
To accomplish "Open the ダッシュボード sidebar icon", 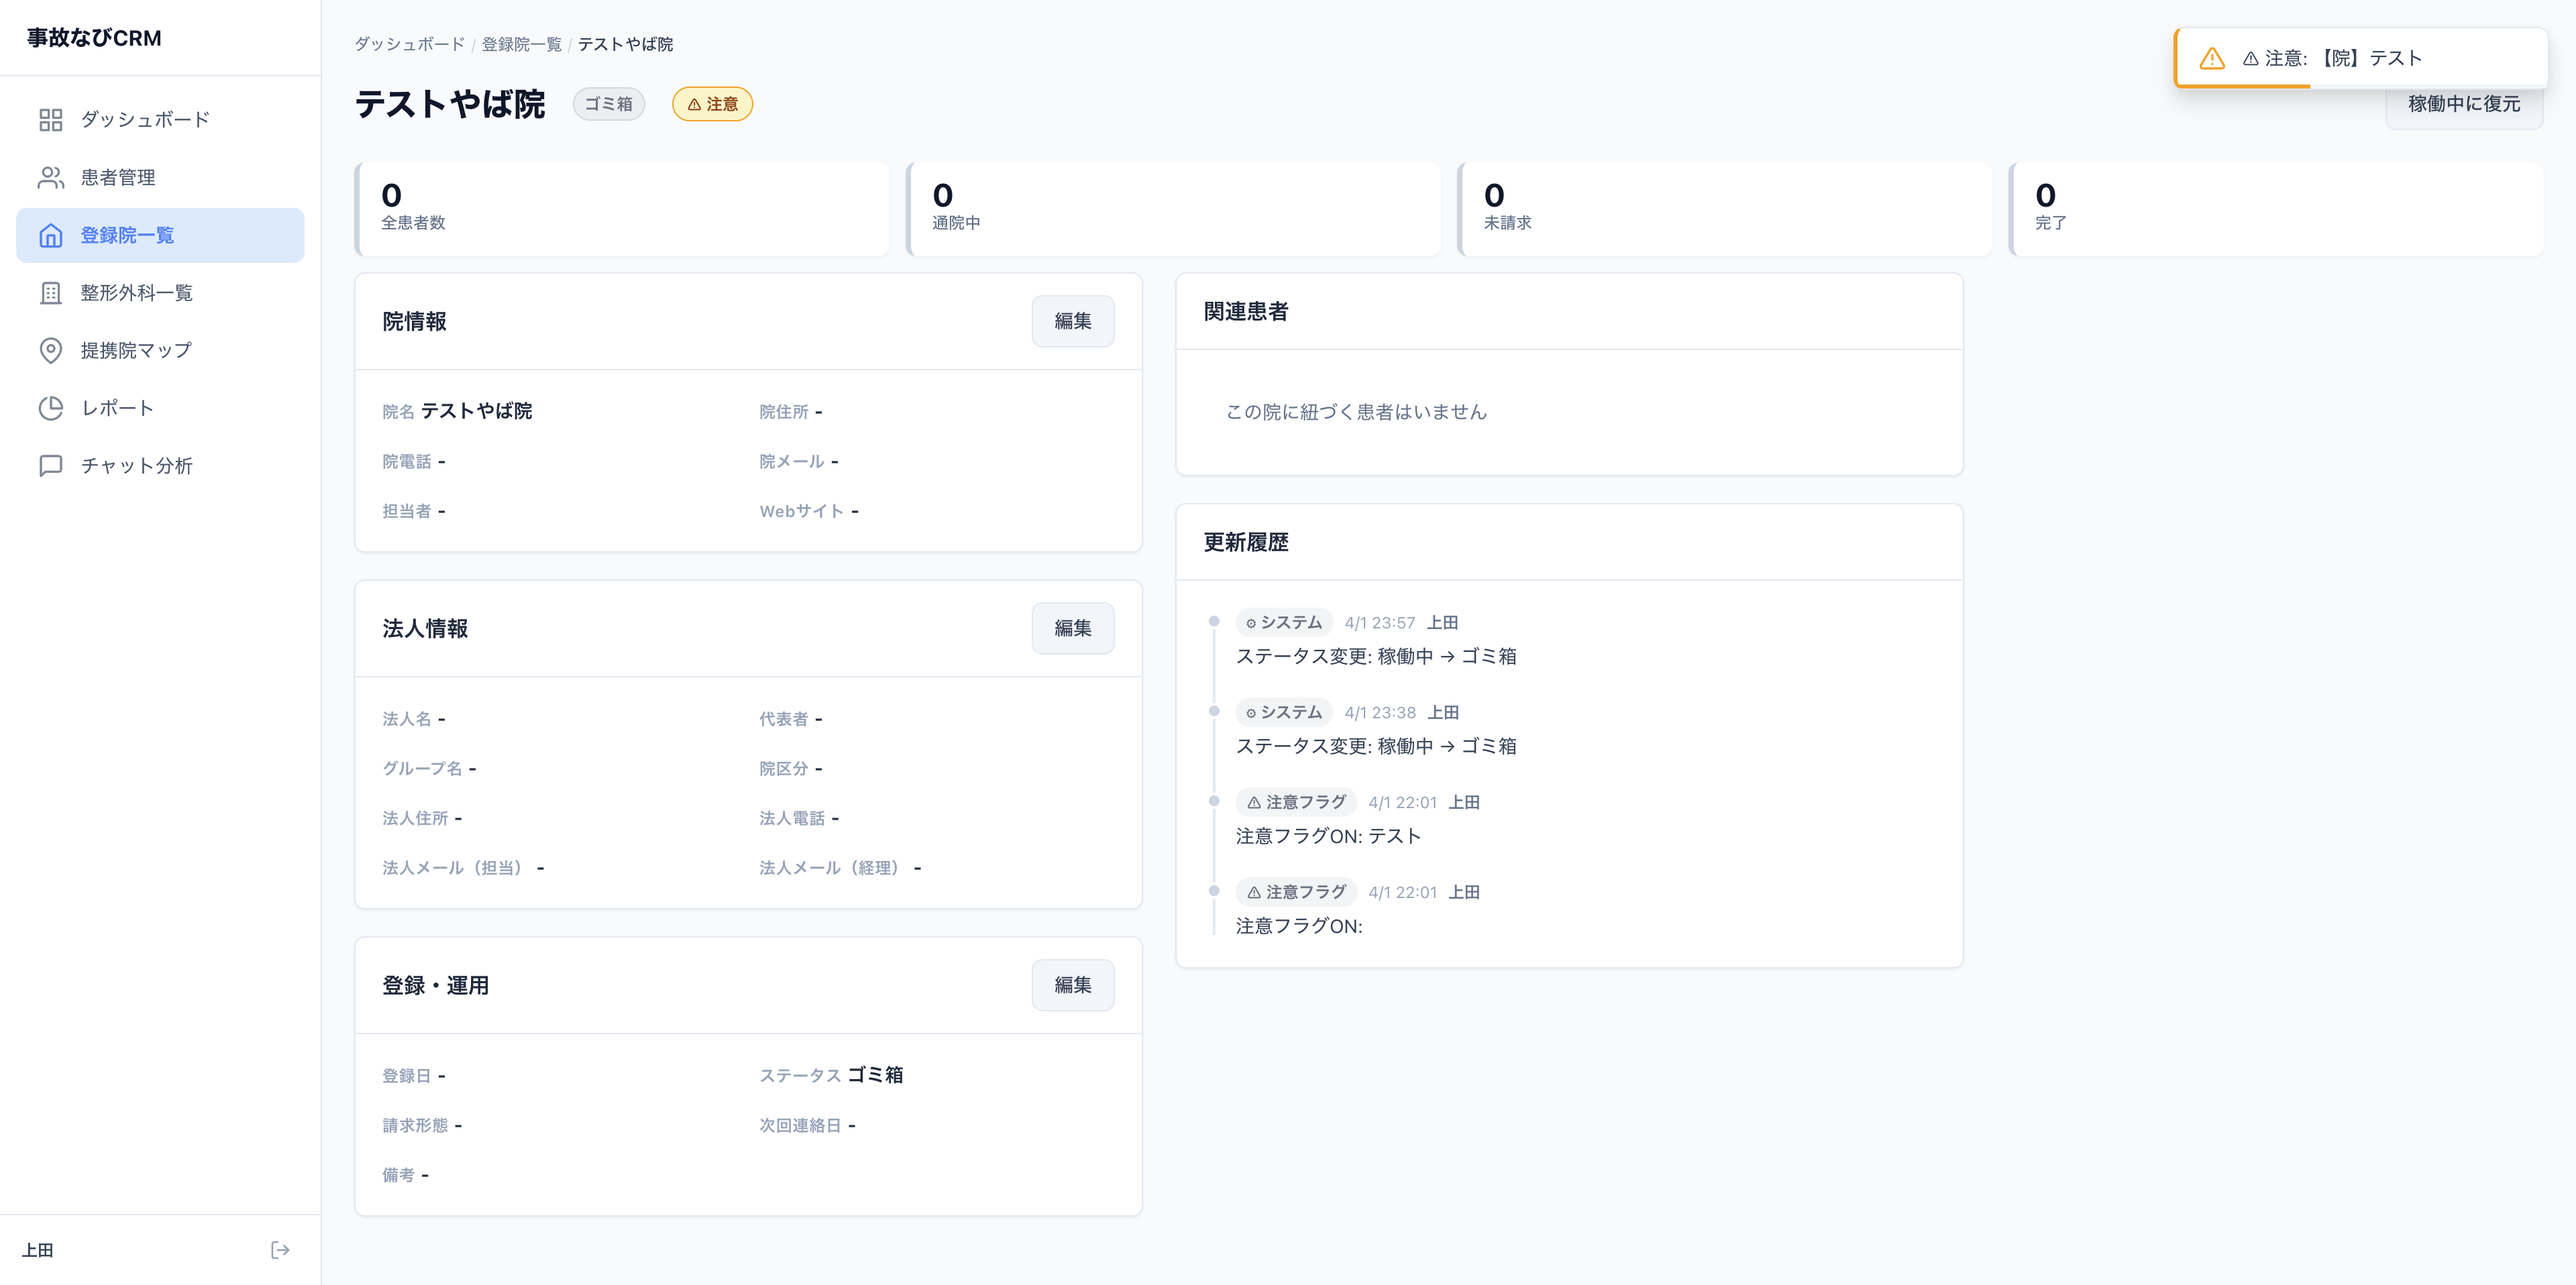I will pos(52,119).
